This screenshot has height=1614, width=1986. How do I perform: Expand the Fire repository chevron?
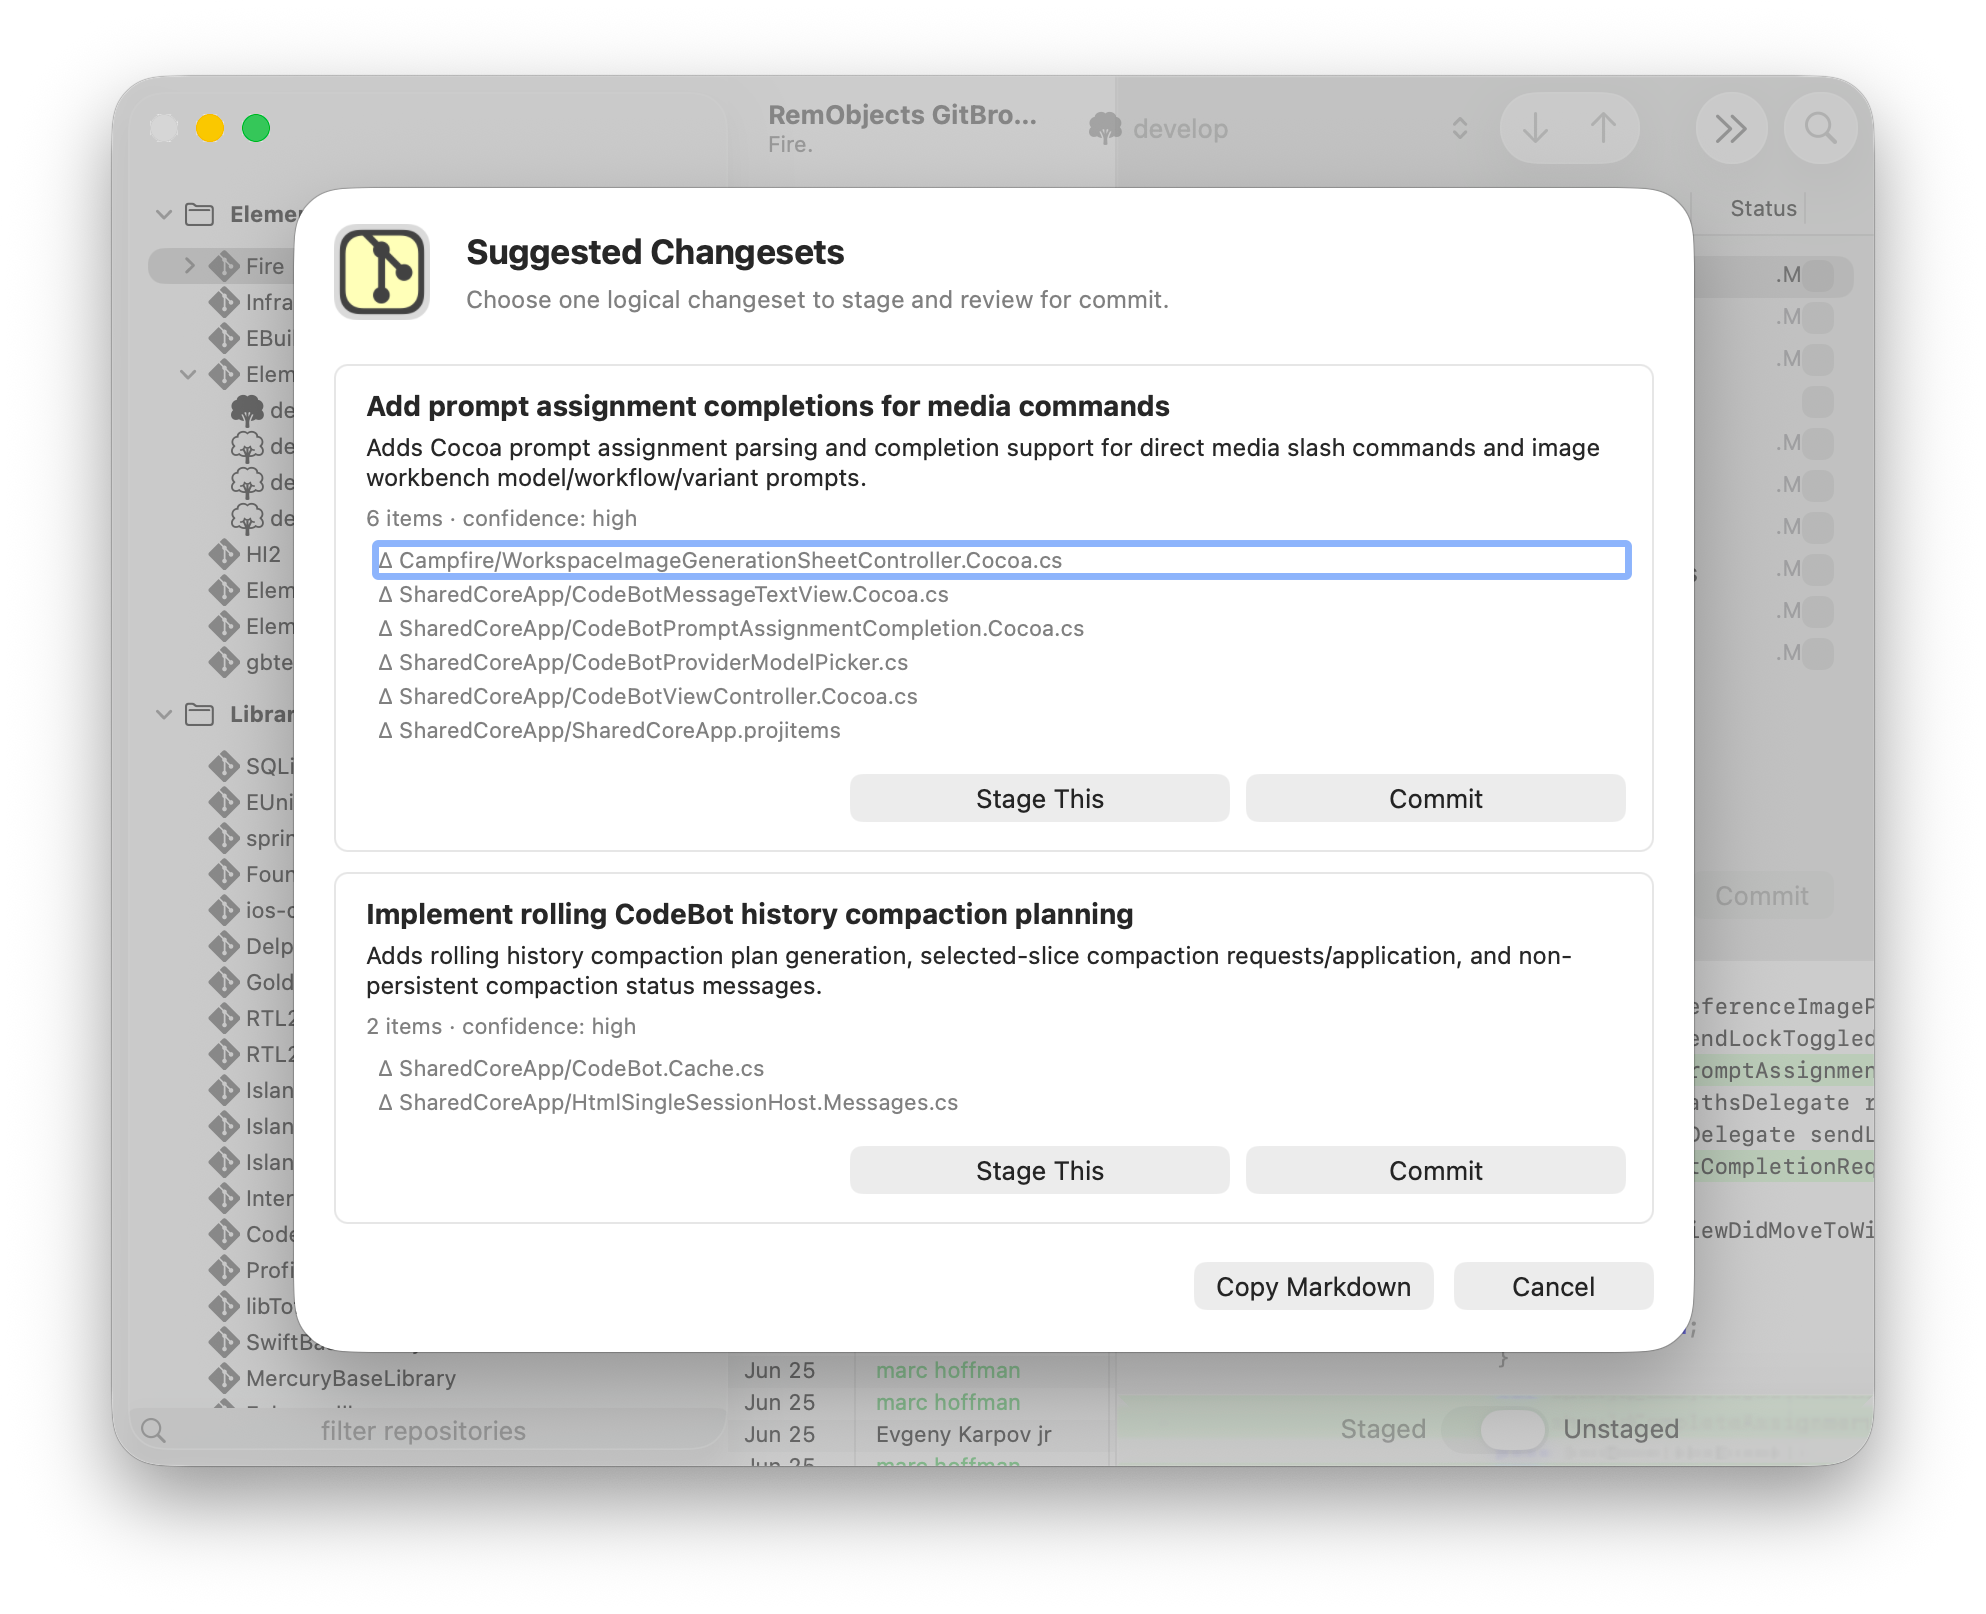pyautogui.click(x=189, y=266)
